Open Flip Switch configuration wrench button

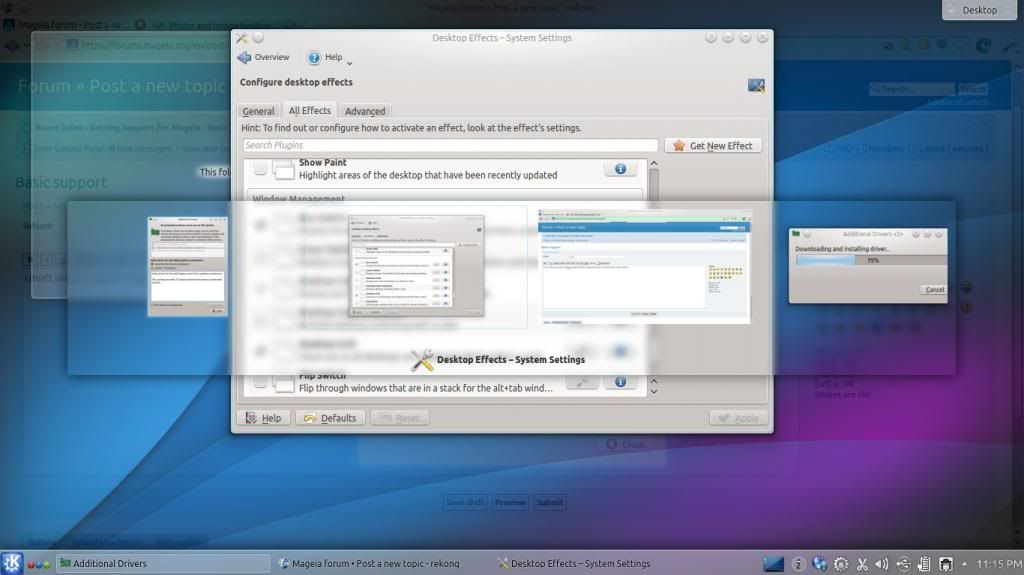coord(582,382)
